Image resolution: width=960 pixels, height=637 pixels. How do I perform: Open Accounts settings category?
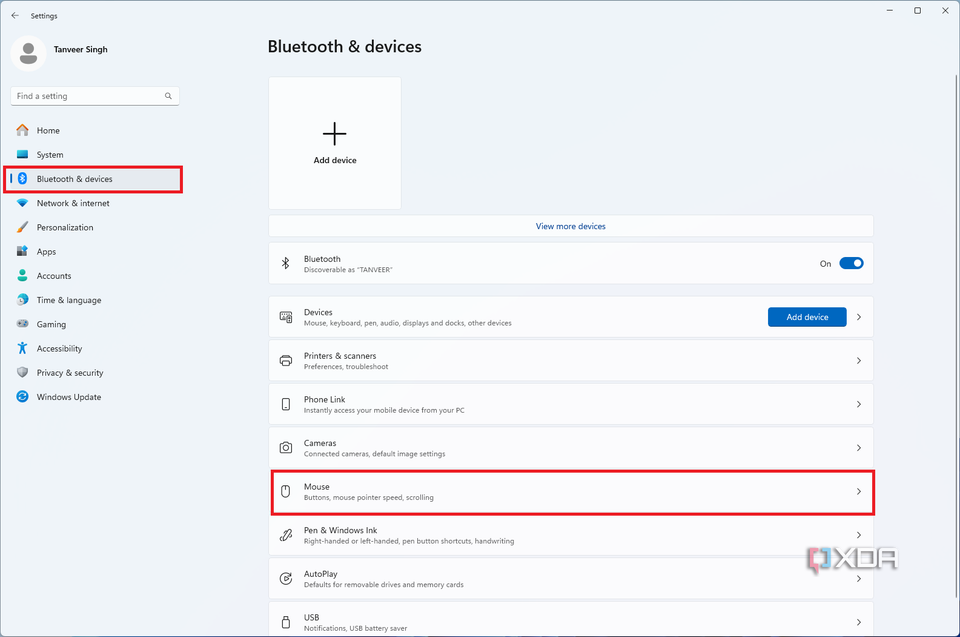pos(93,276)
